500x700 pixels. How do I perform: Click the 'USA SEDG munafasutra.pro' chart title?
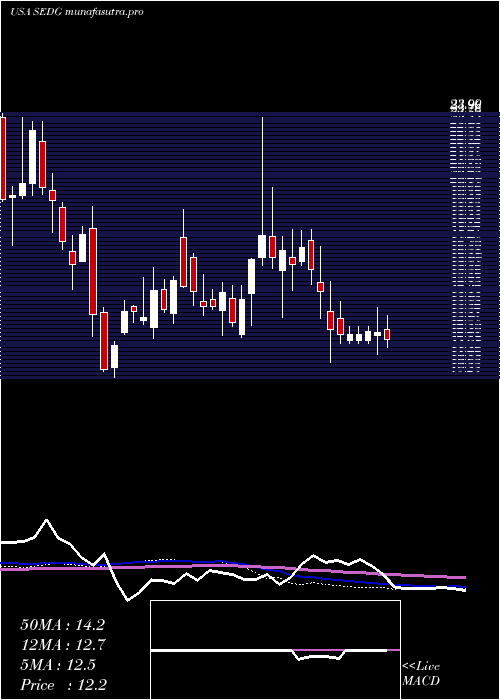click(76, 12)
